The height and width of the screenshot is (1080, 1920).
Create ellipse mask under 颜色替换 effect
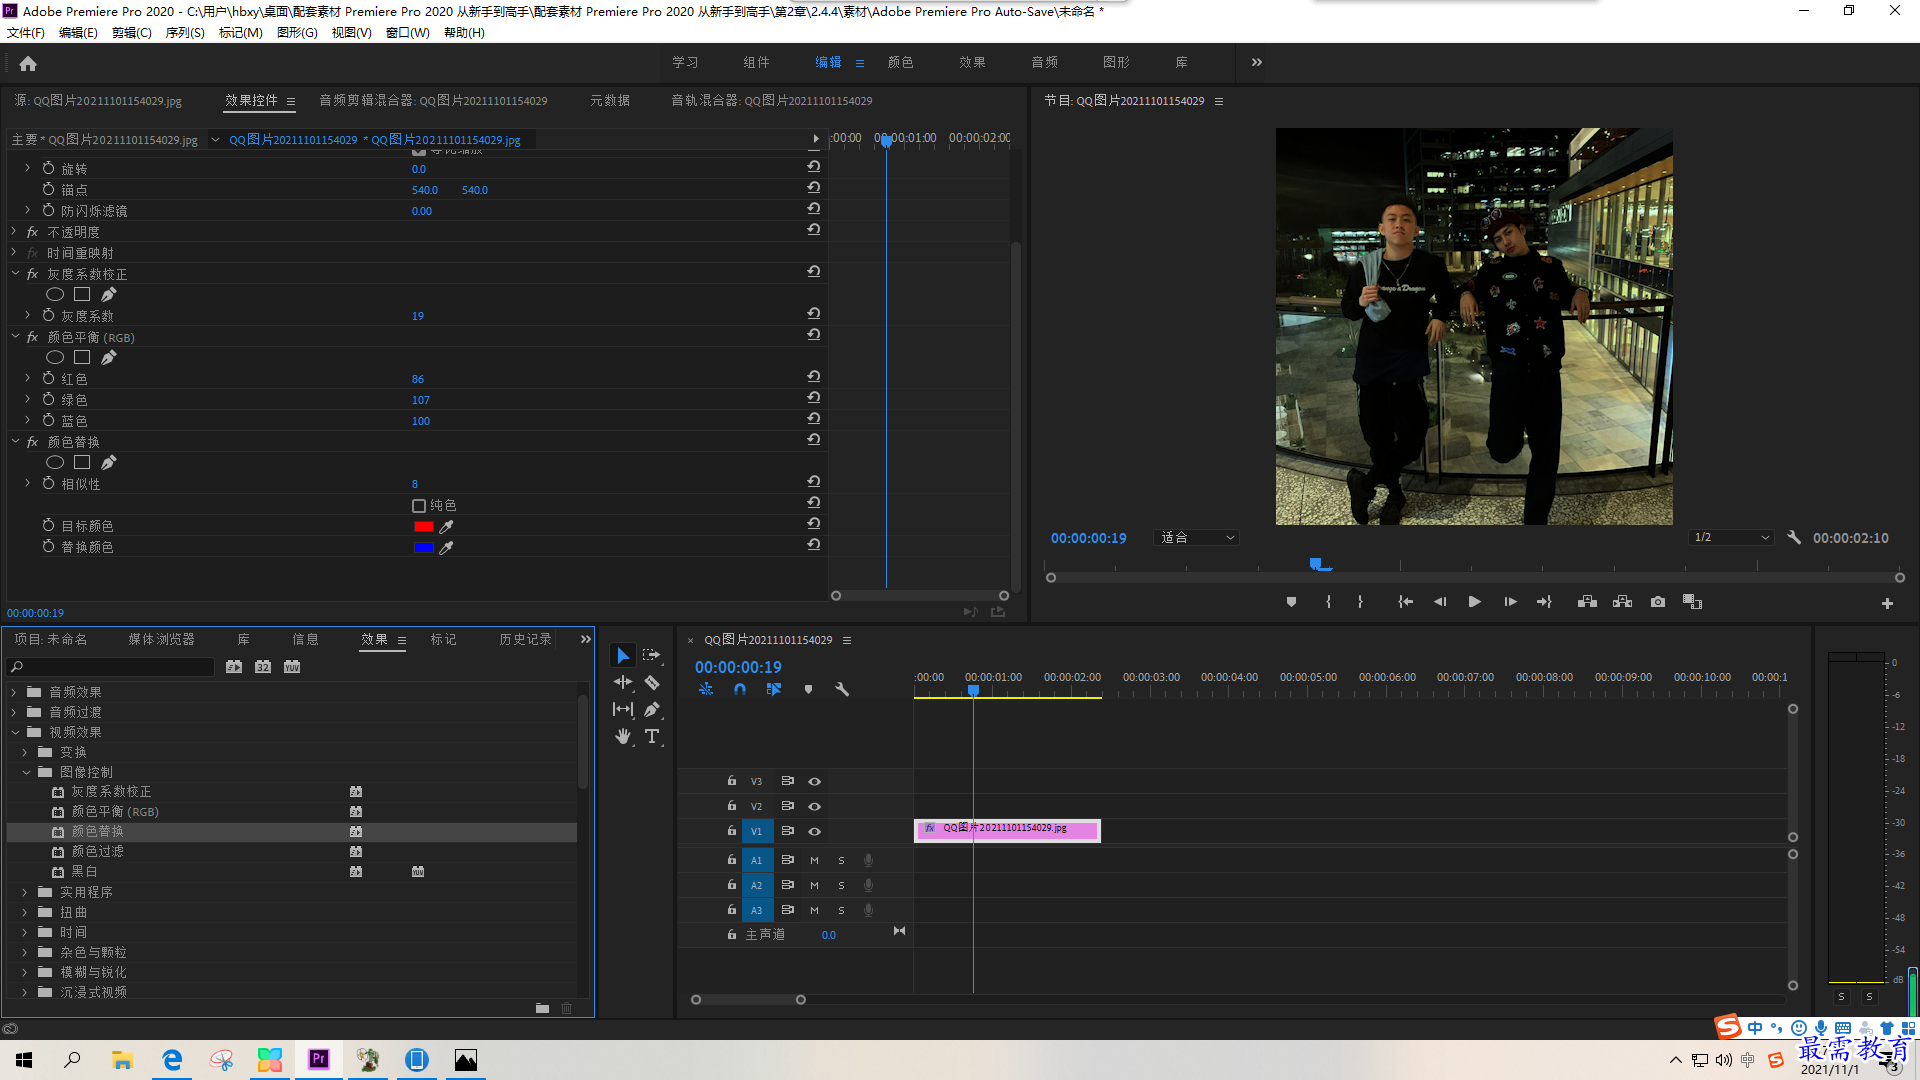pos(55,462)
